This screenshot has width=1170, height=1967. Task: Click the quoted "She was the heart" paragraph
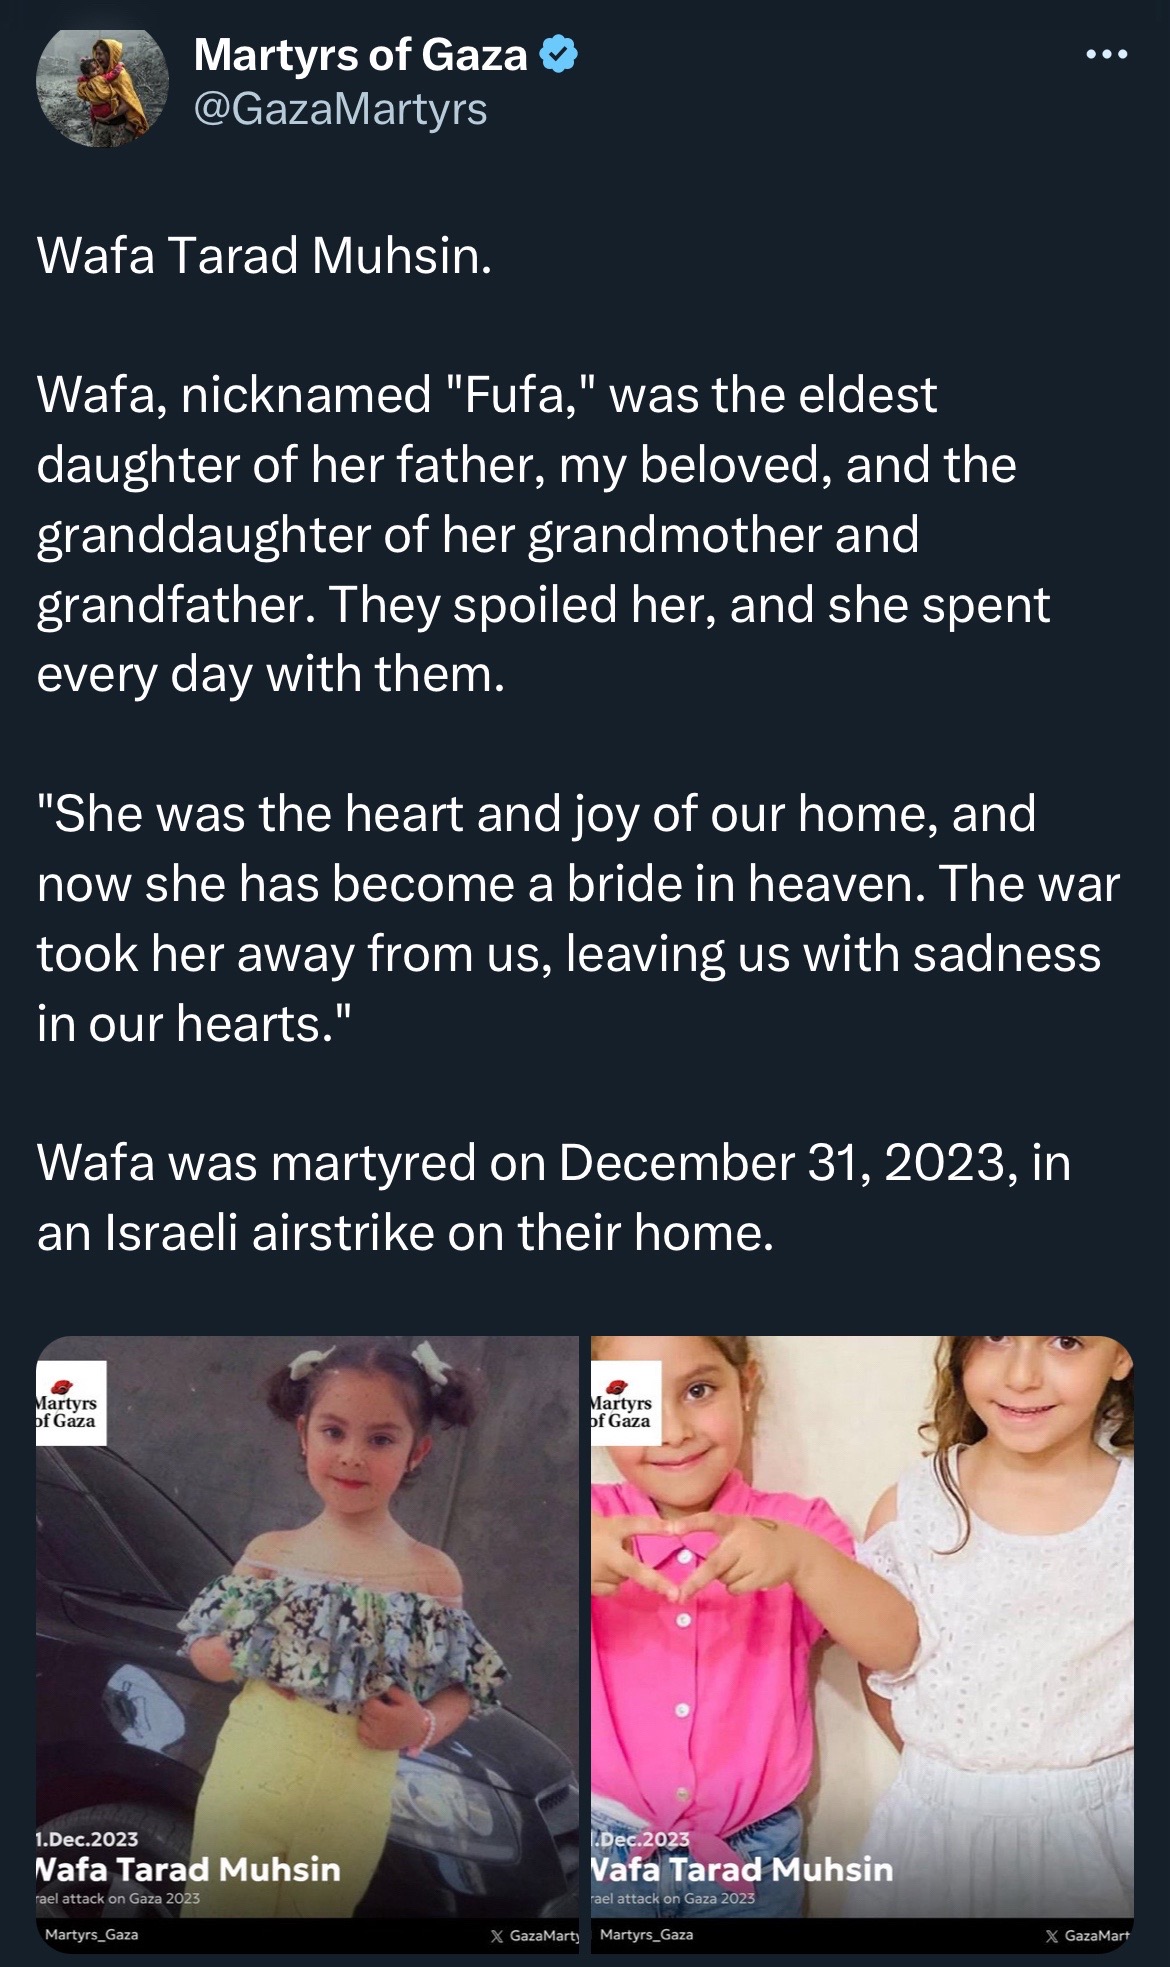coord(578,918)
